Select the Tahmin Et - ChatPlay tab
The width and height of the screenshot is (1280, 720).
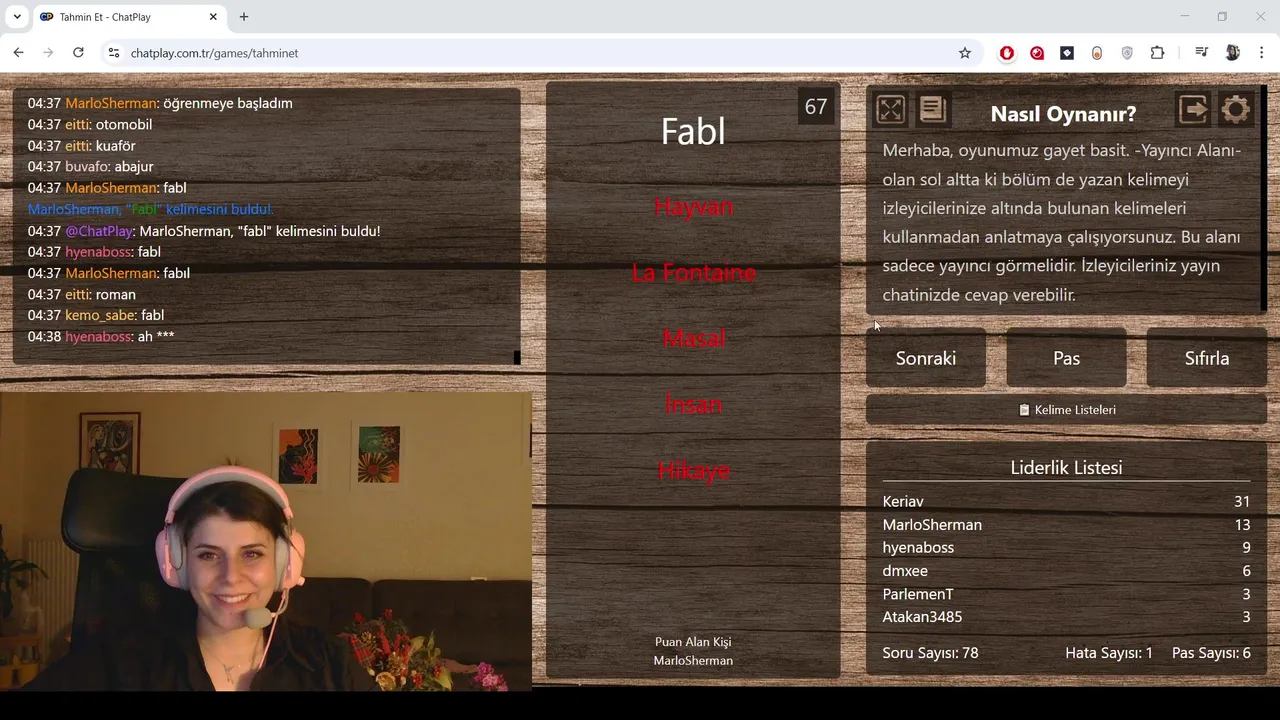click(129, 17)
